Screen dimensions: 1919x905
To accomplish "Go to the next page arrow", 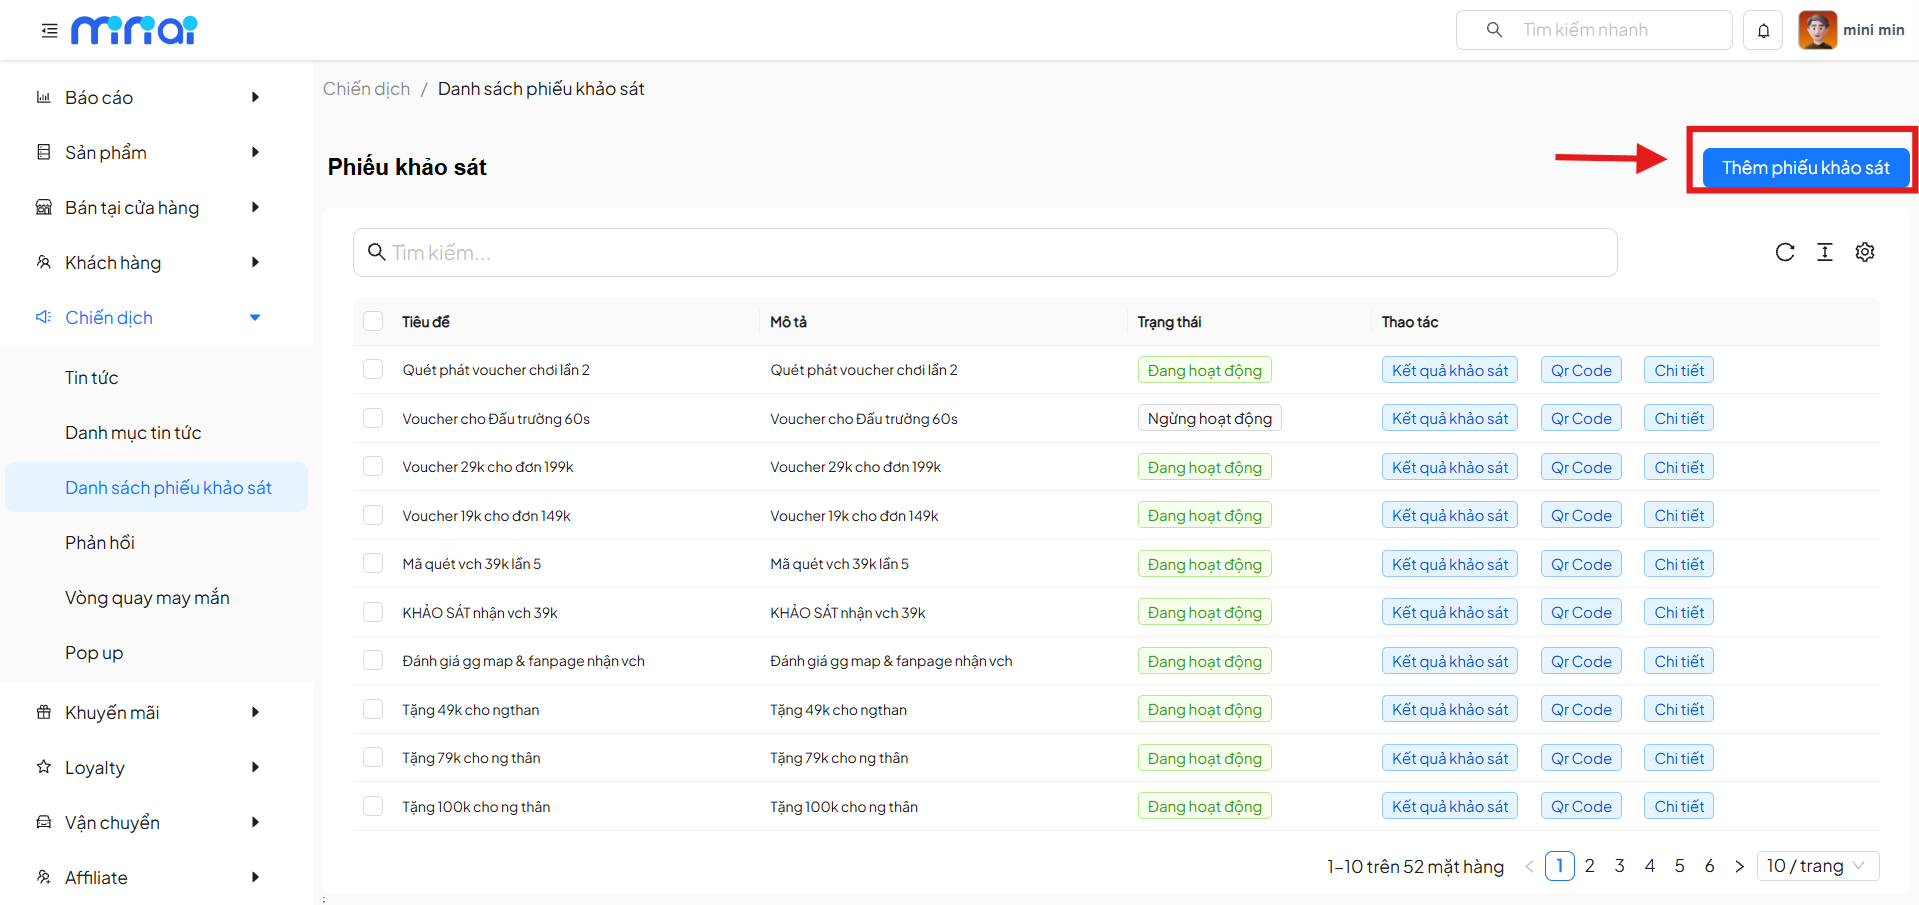I will click(x=1739, y=867).
